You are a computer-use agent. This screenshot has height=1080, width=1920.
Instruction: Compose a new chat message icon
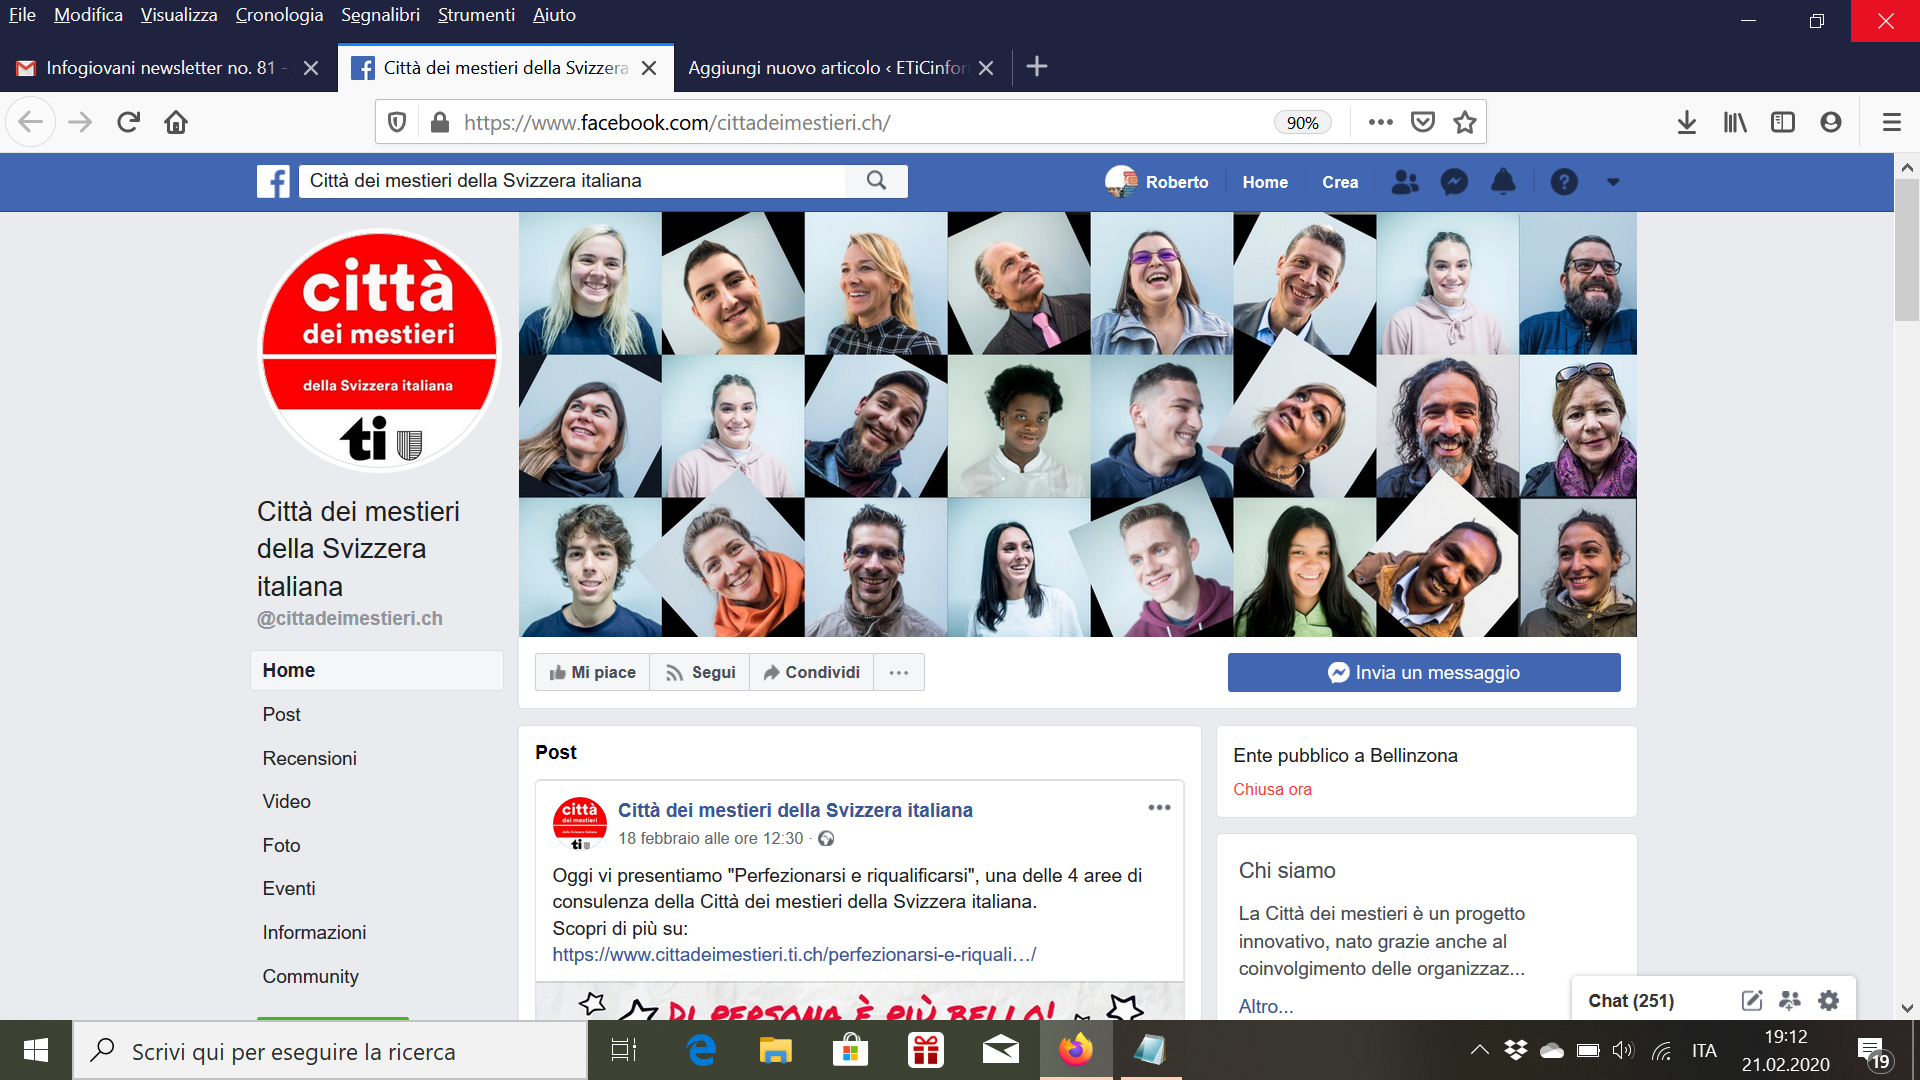coord(1752,1000)
